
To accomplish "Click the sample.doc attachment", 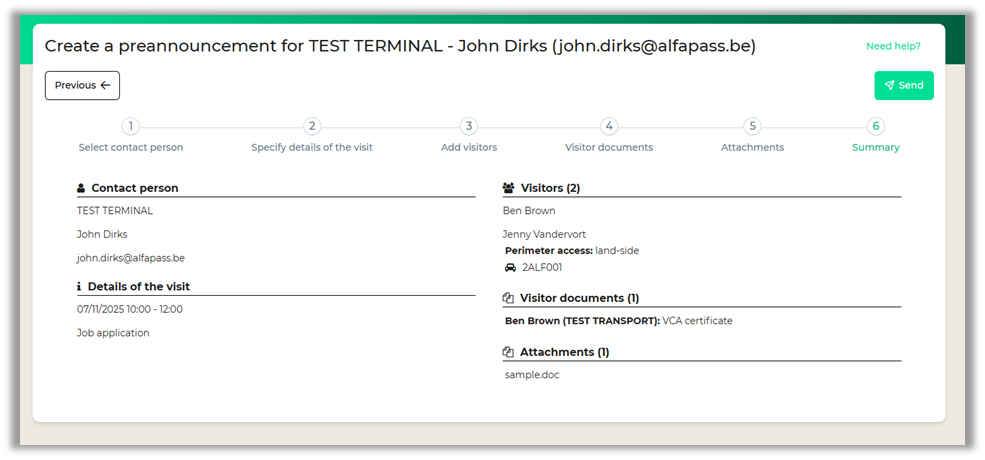I will pyautogui.click(x=532, y=375).
